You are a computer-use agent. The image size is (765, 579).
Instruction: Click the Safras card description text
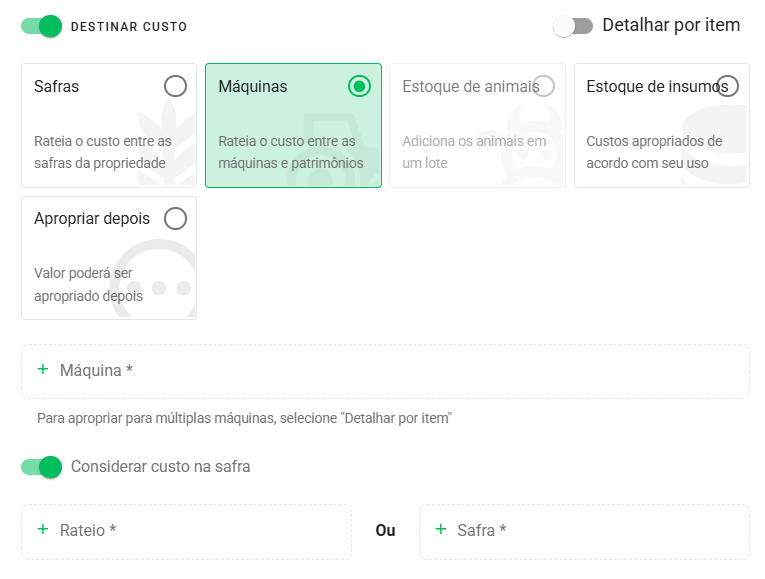click(x=103, y=152)
